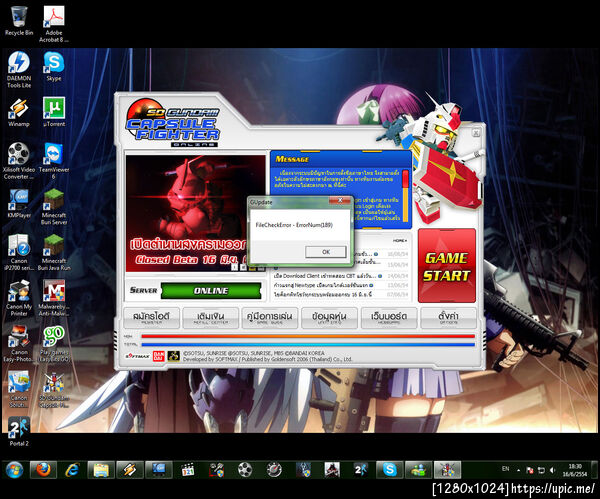The image size is (600, 499).
Task: Click the EN language indicator
Action: point(505,469)
